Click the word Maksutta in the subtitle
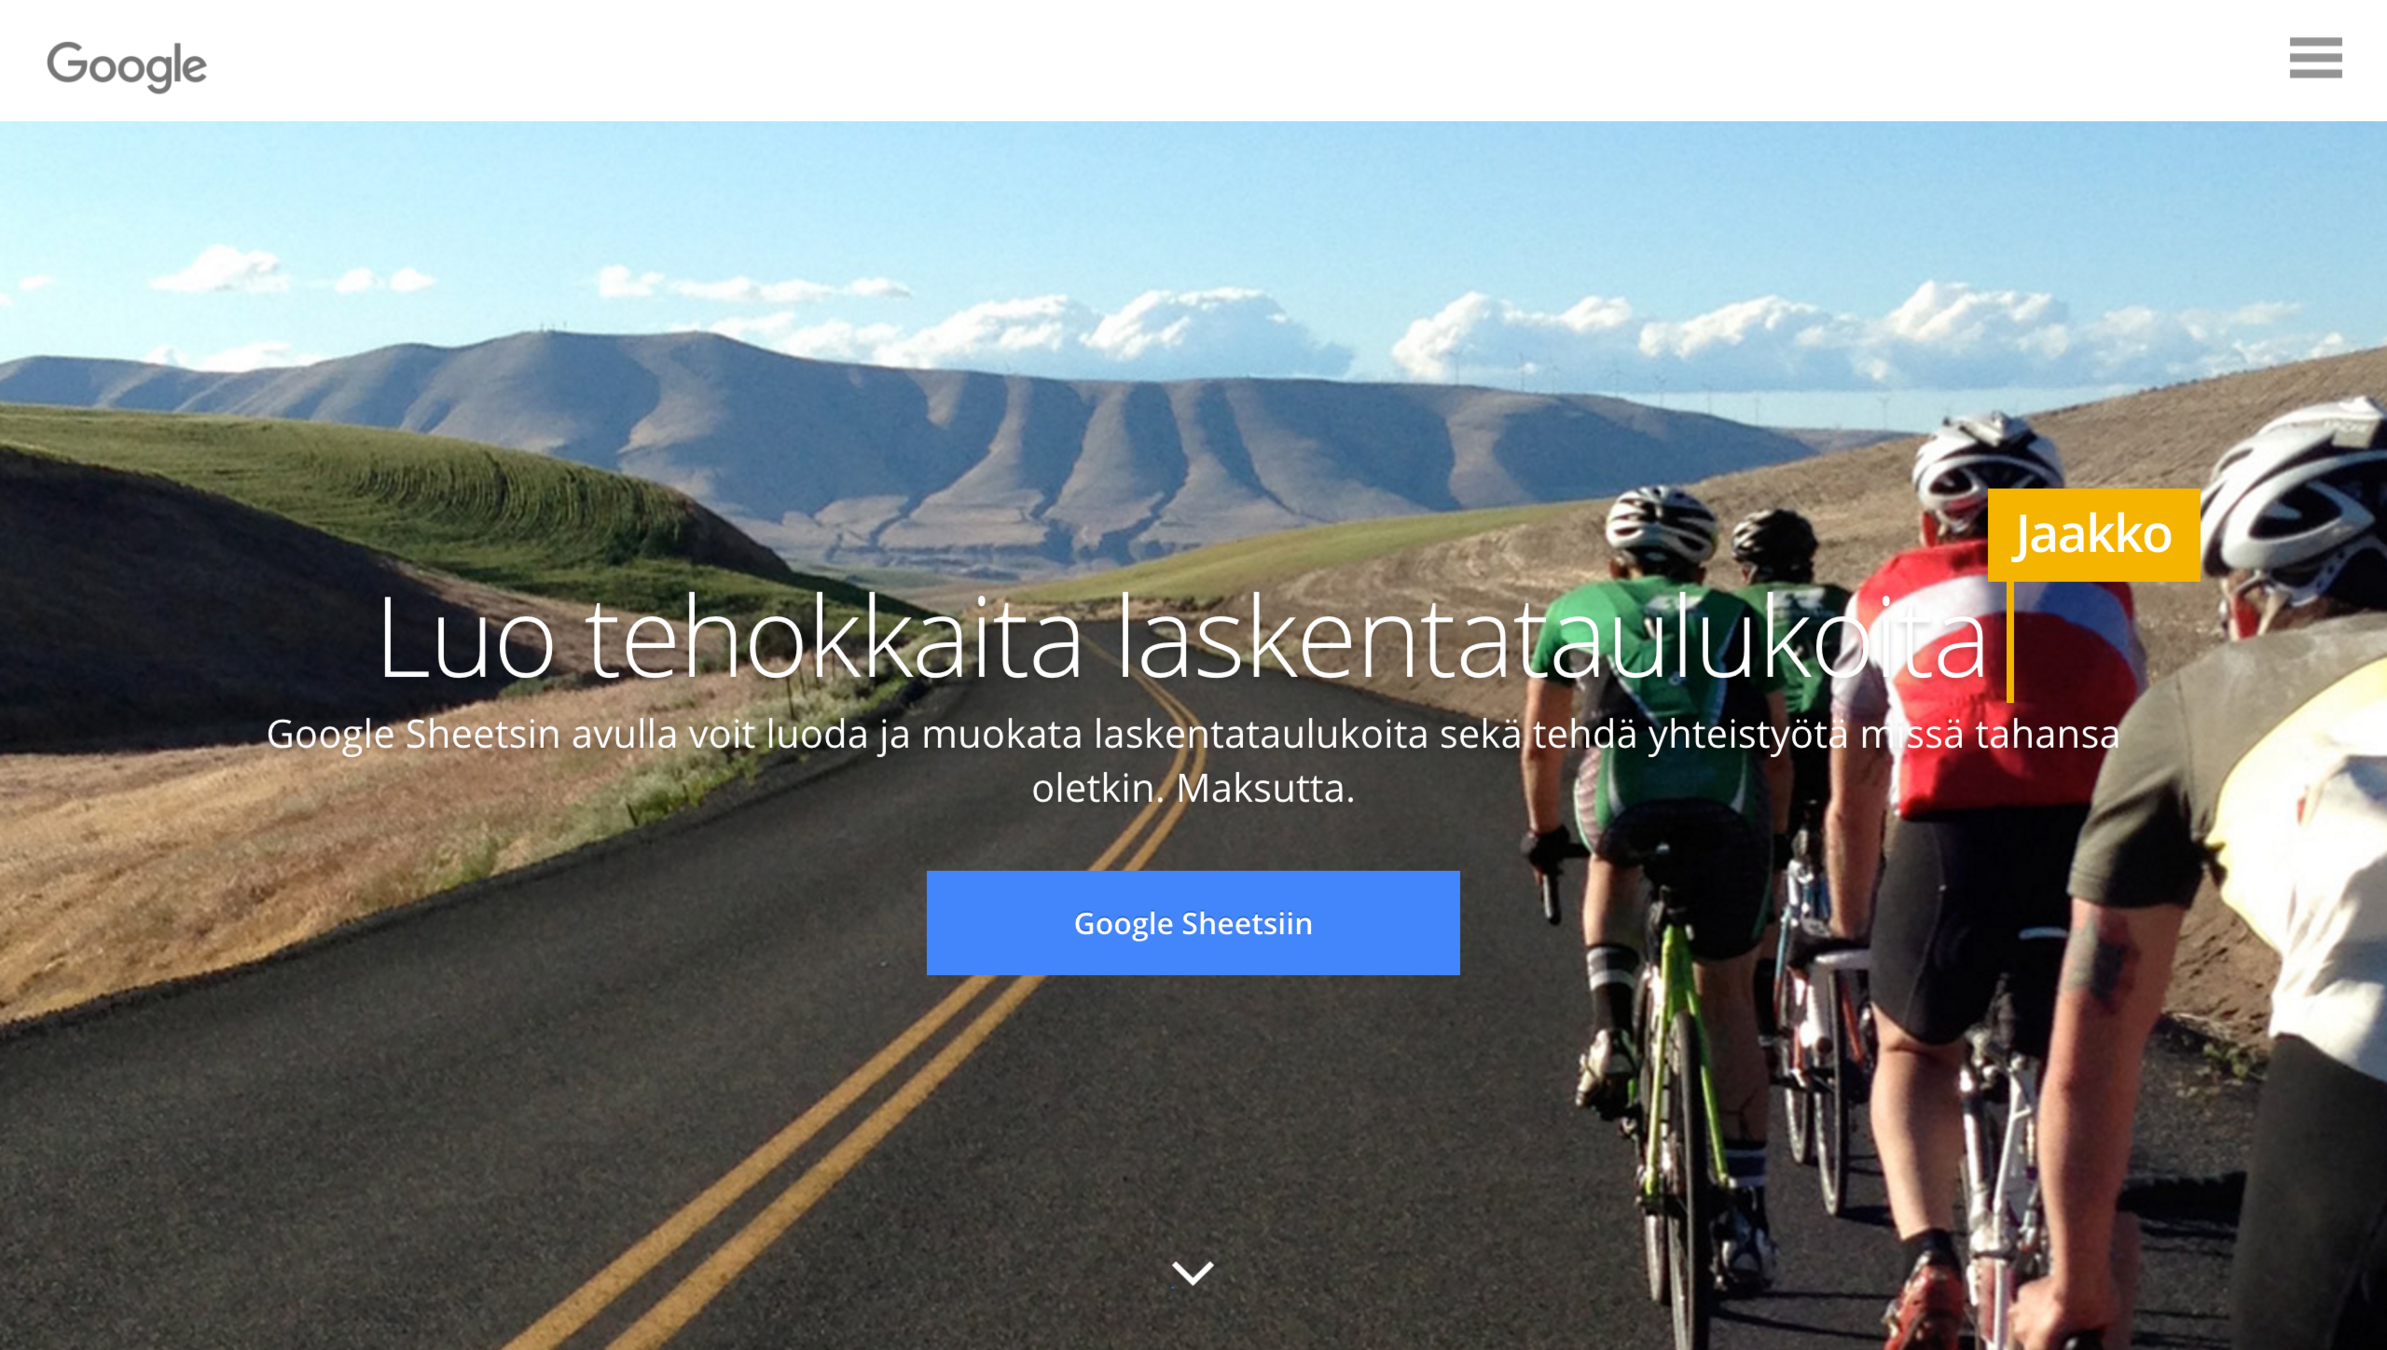 click(x=1264, y=788)
